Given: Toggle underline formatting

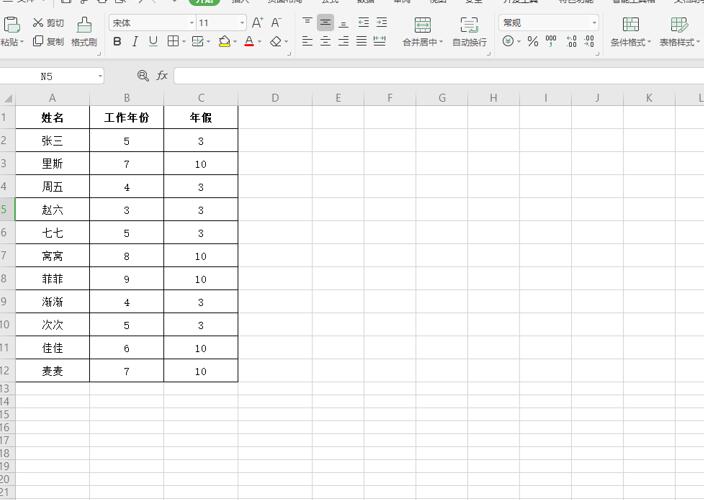Looking at the screenshot, I should 153,41.
